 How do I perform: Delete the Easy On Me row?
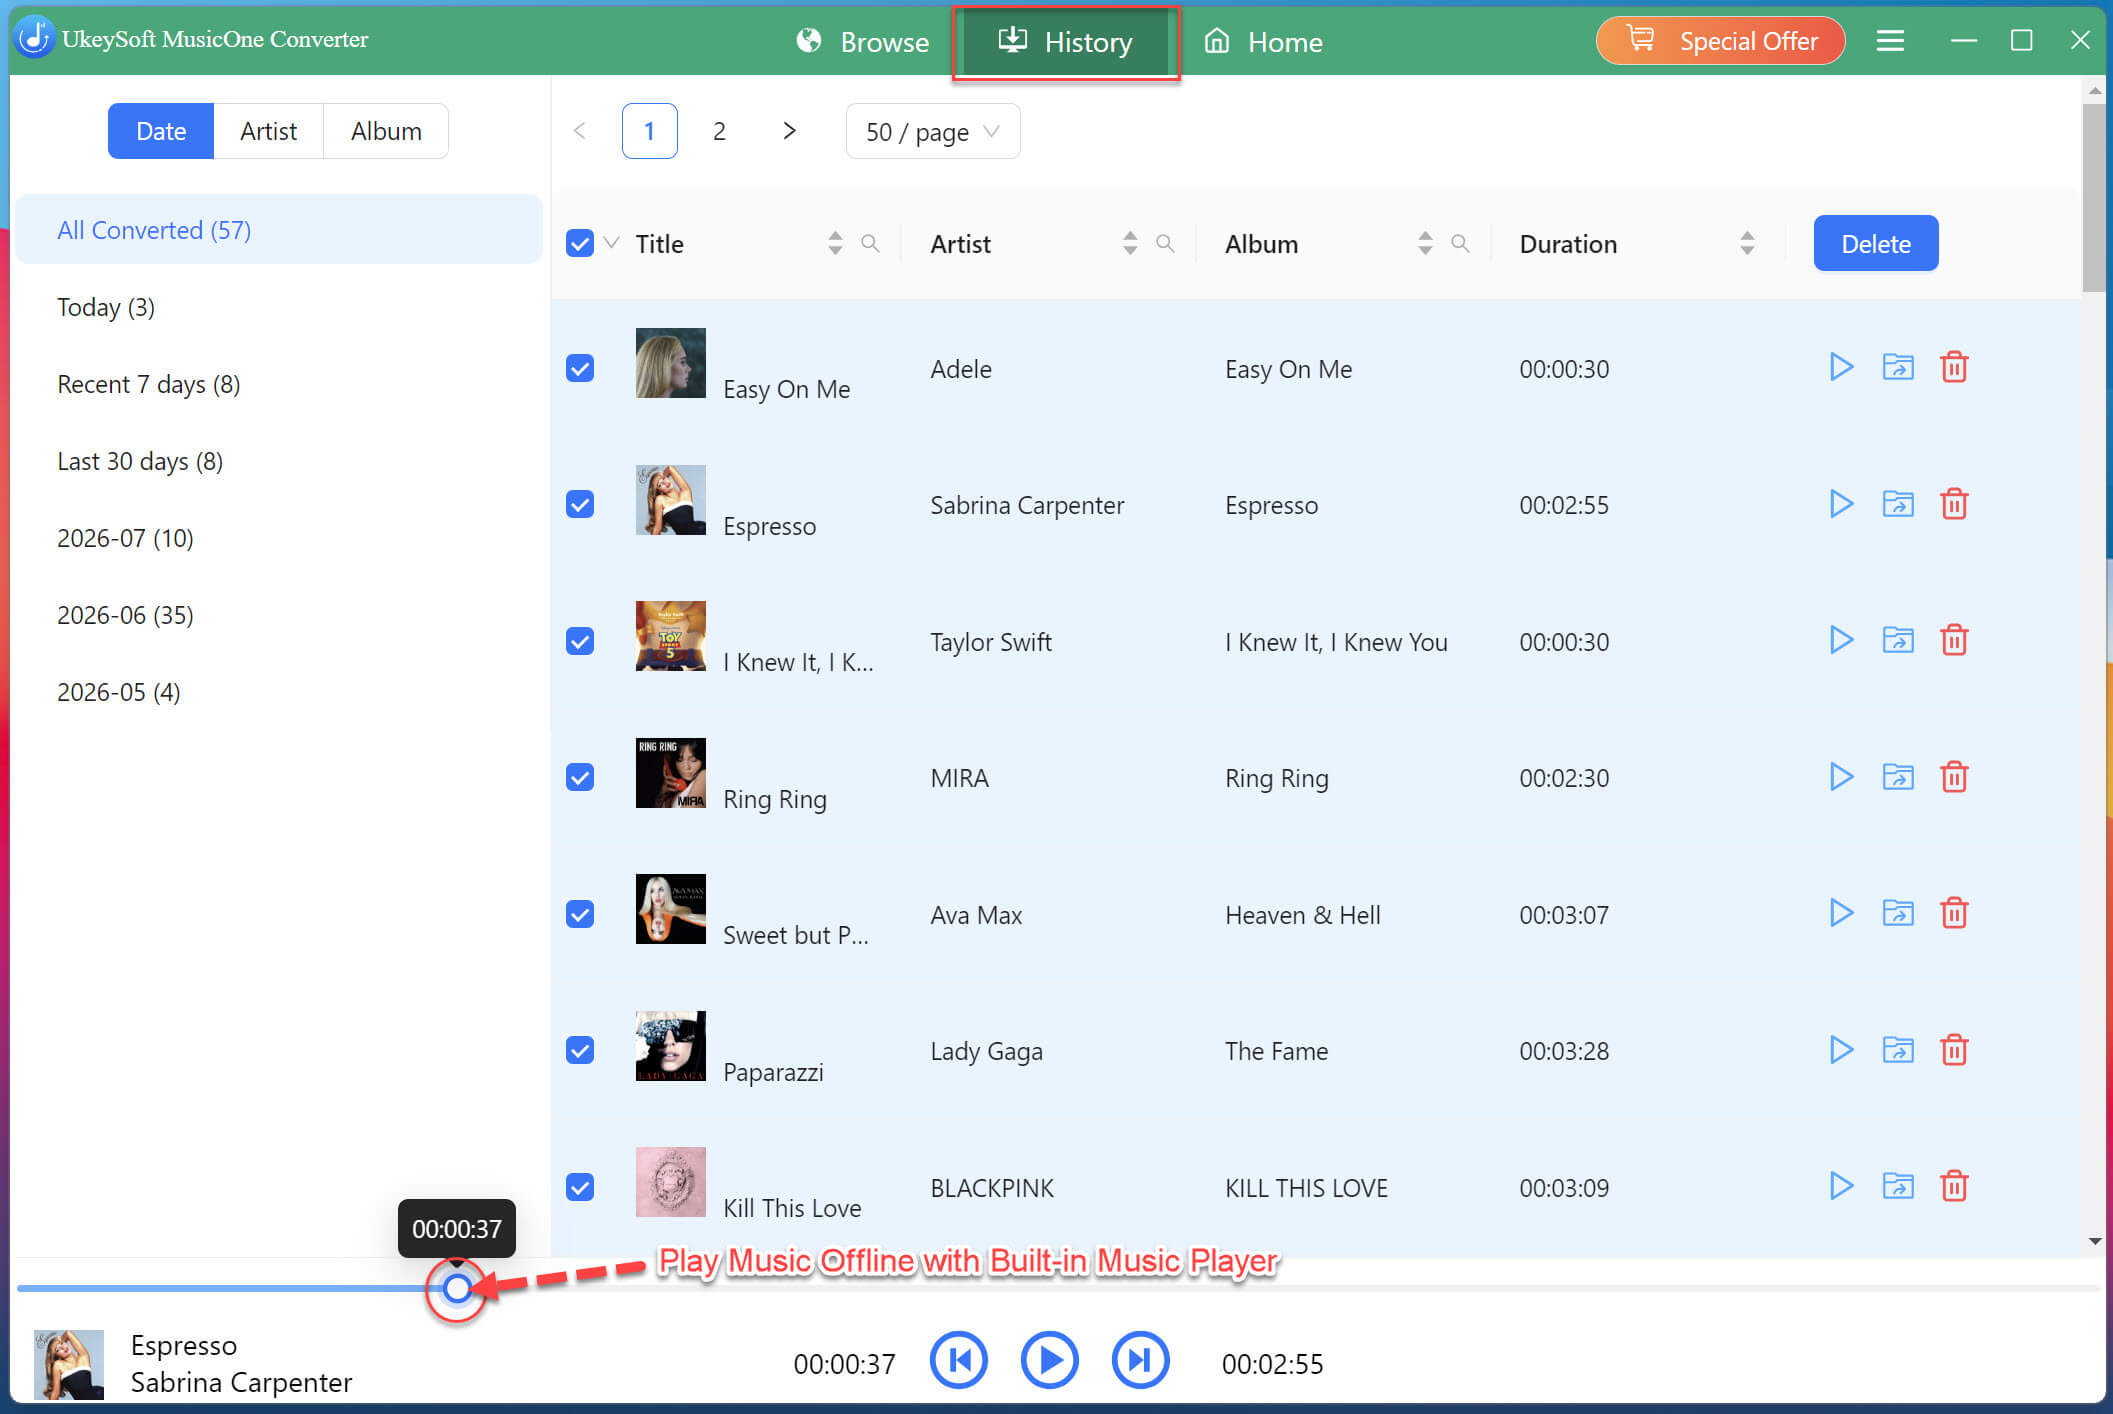click(x=1954, y=367)
